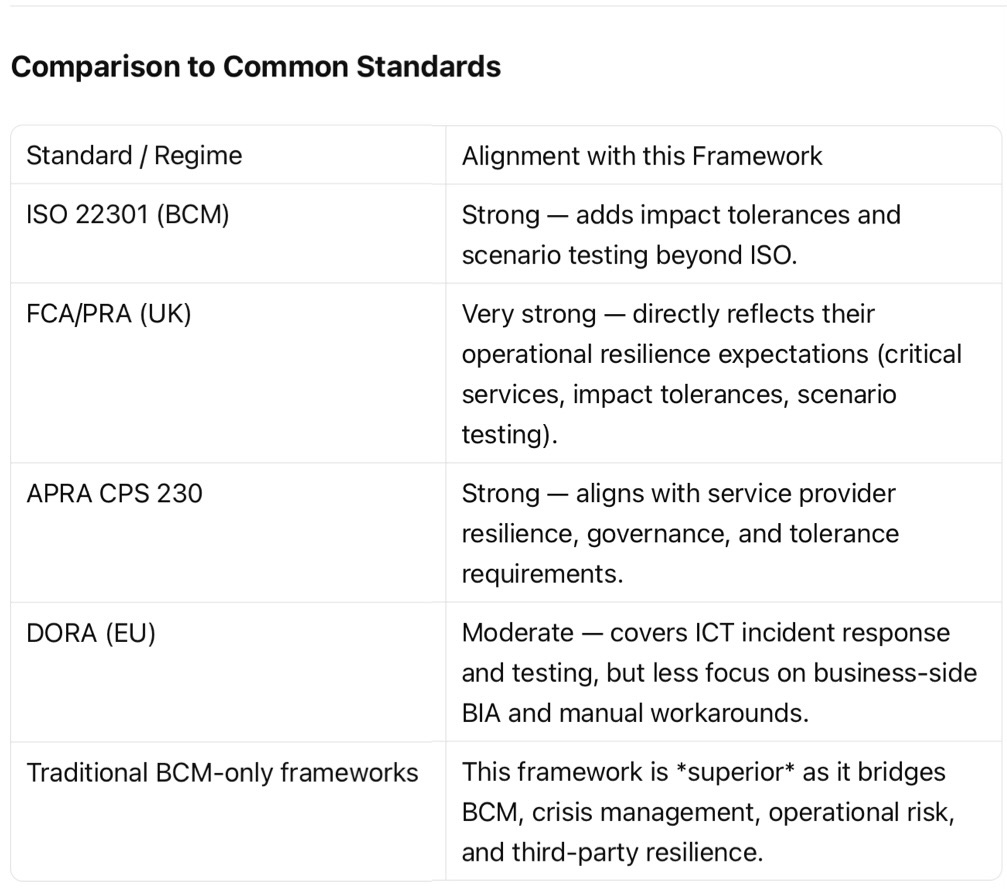Viewport: 1007px width, 889px height.
Task: Click the 'Standard / Regime' column header
Action: click(x=134, y=156)
